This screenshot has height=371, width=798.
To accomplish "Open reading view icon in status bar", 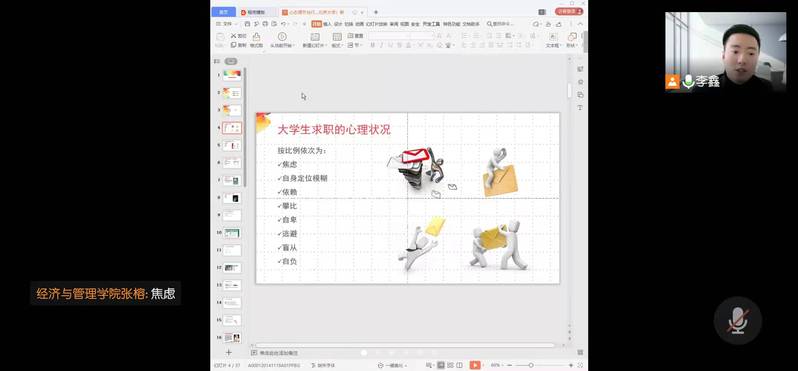I will 460,365.
